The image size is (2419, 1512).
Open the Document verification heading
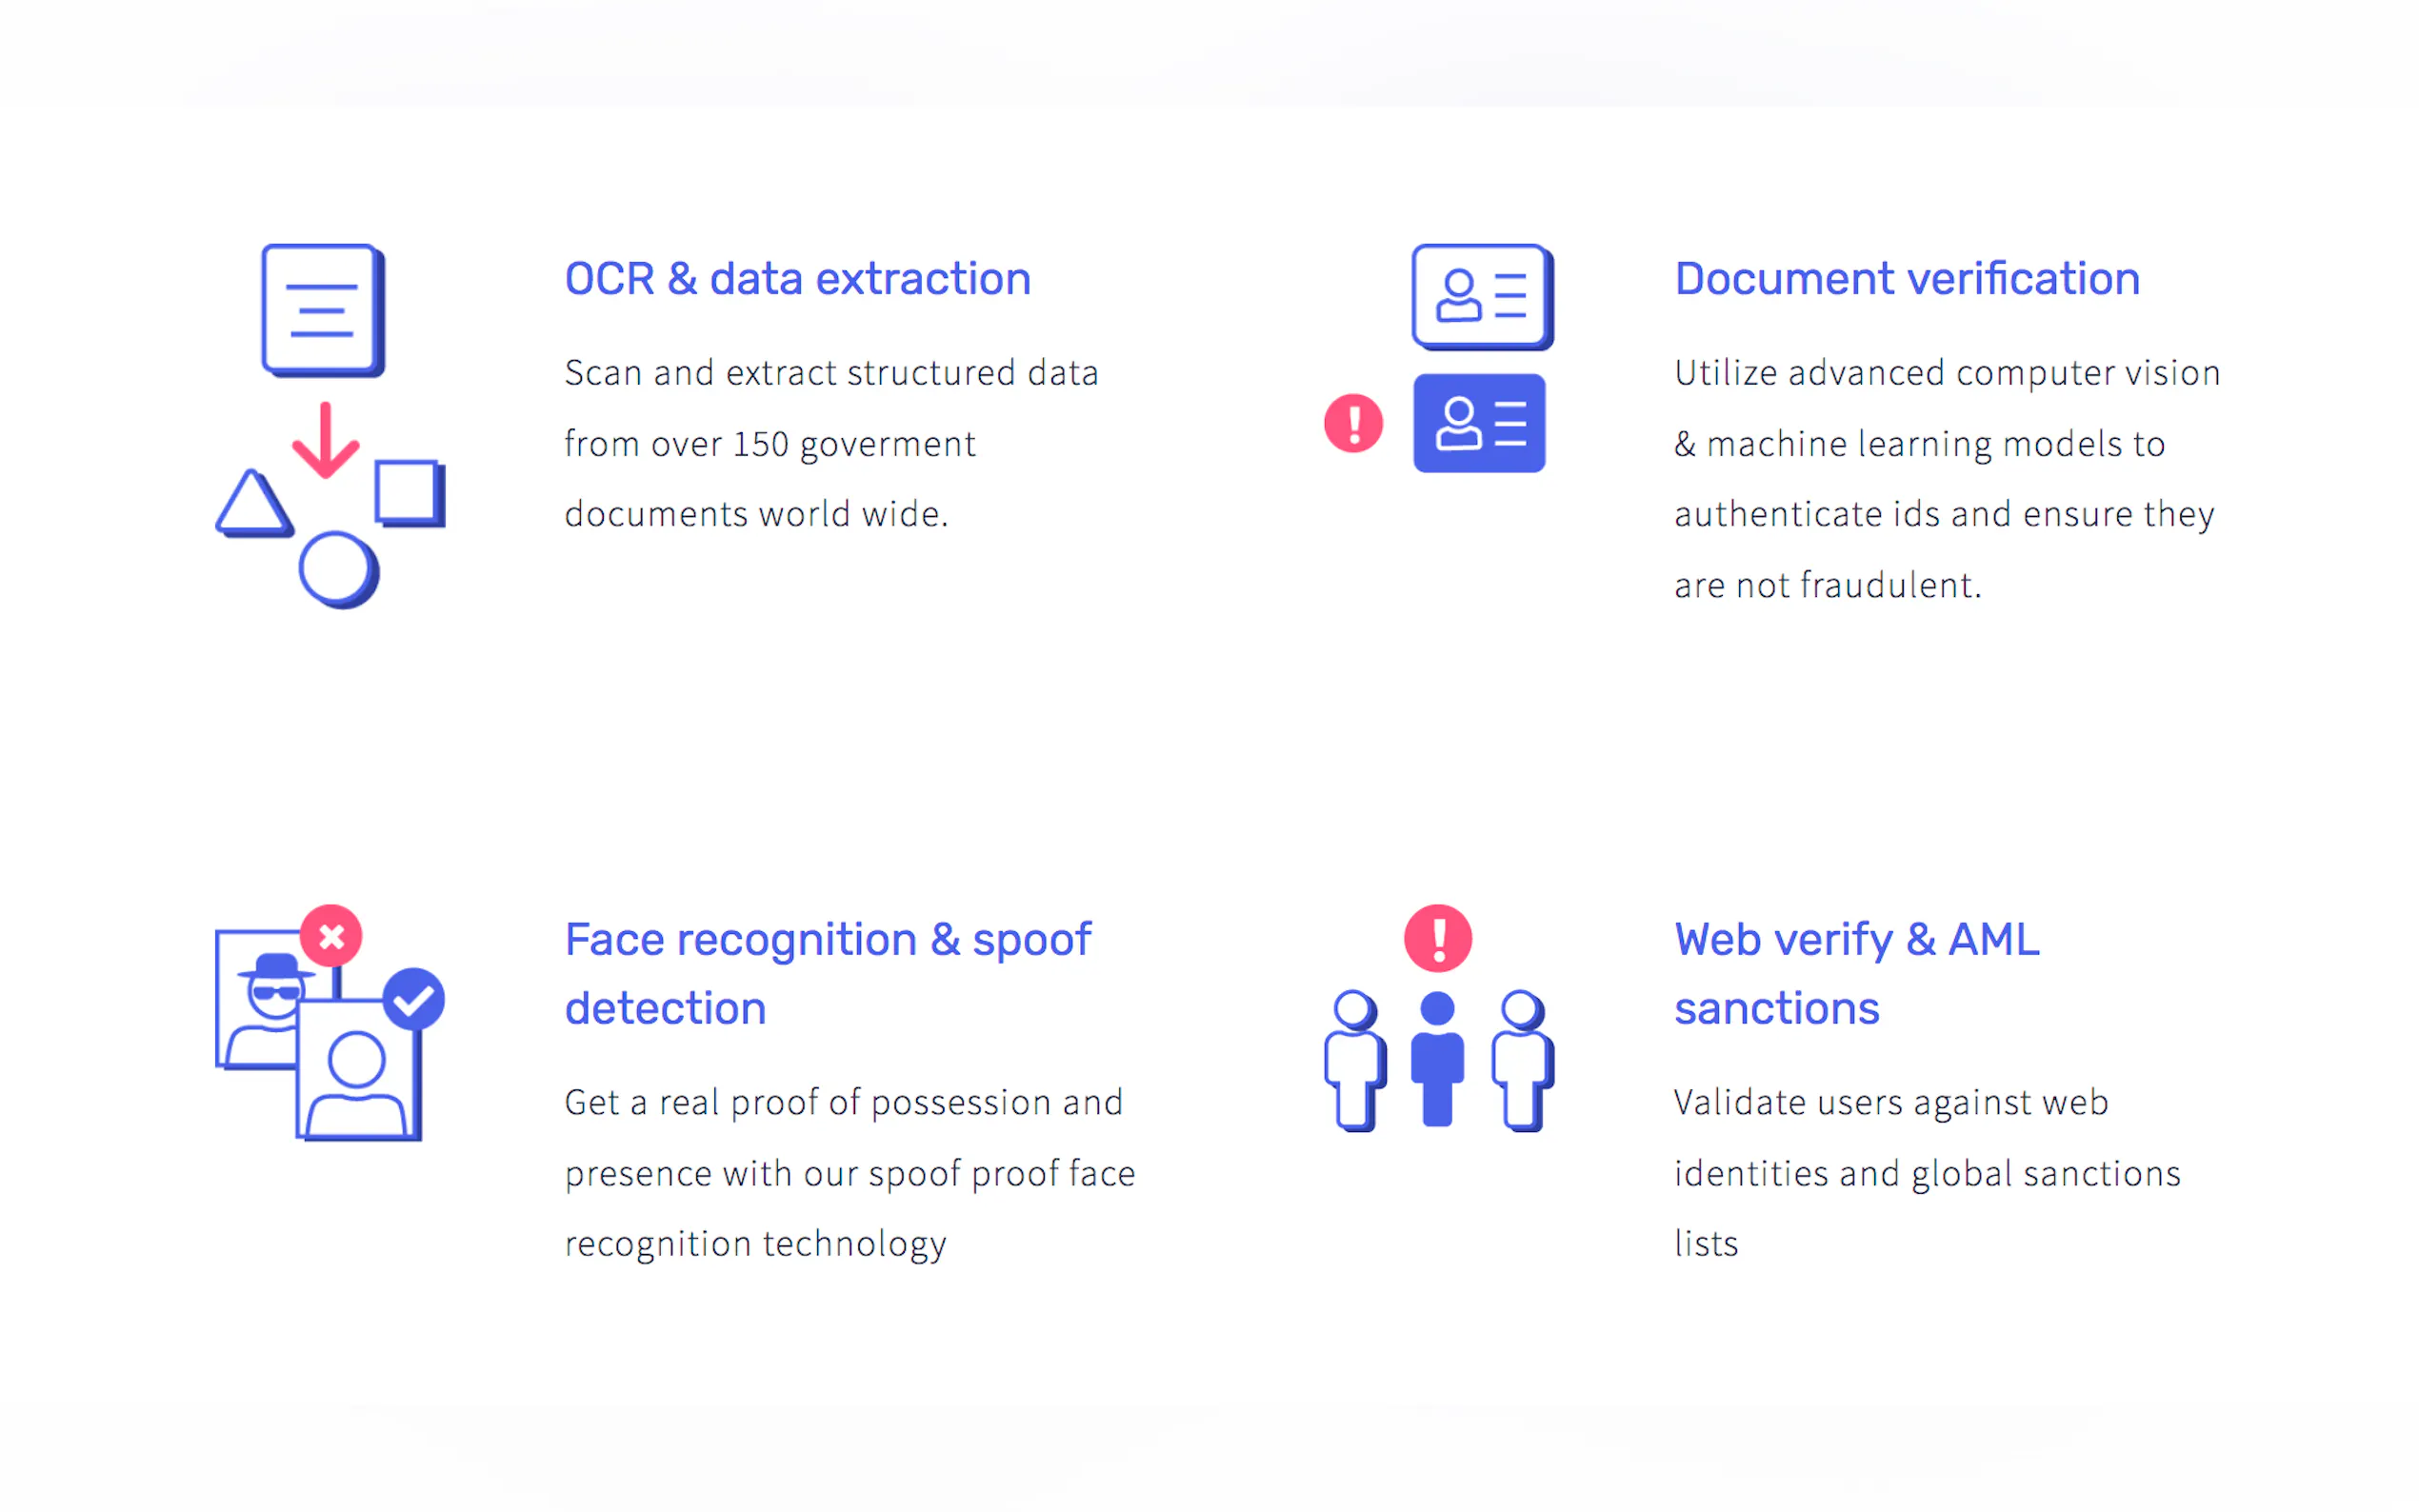coord(1906,279)
